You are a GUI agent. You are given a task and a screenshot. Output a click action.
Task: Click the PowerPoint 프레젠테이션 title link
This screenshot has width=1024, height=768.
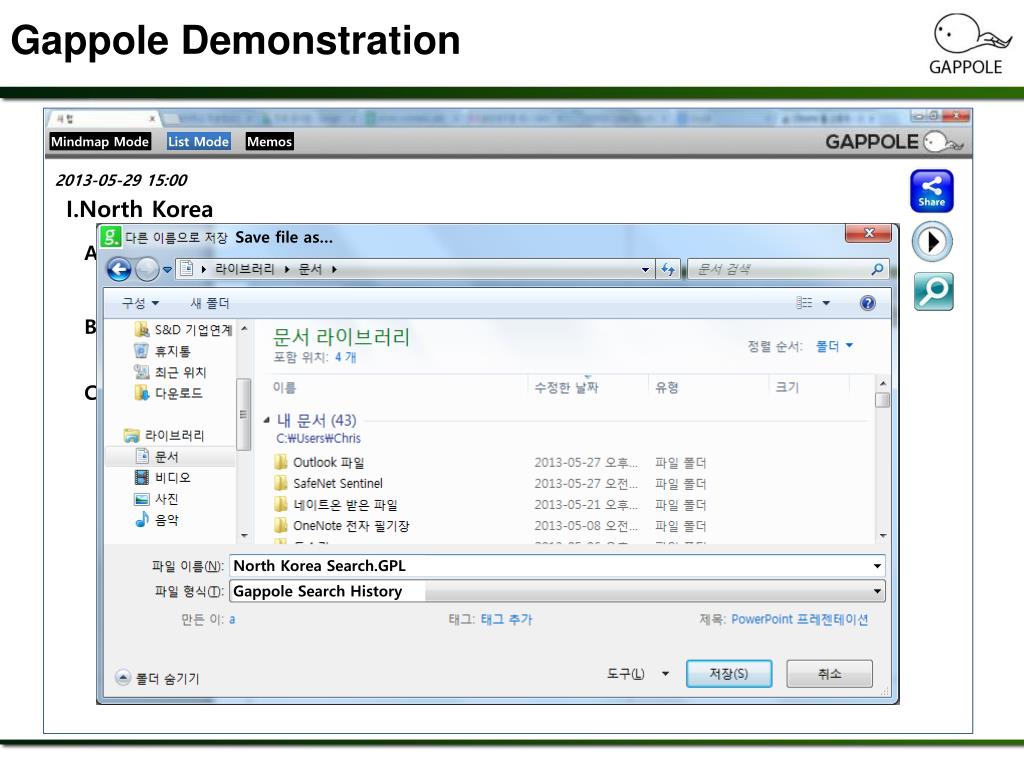tap(799, 619)
